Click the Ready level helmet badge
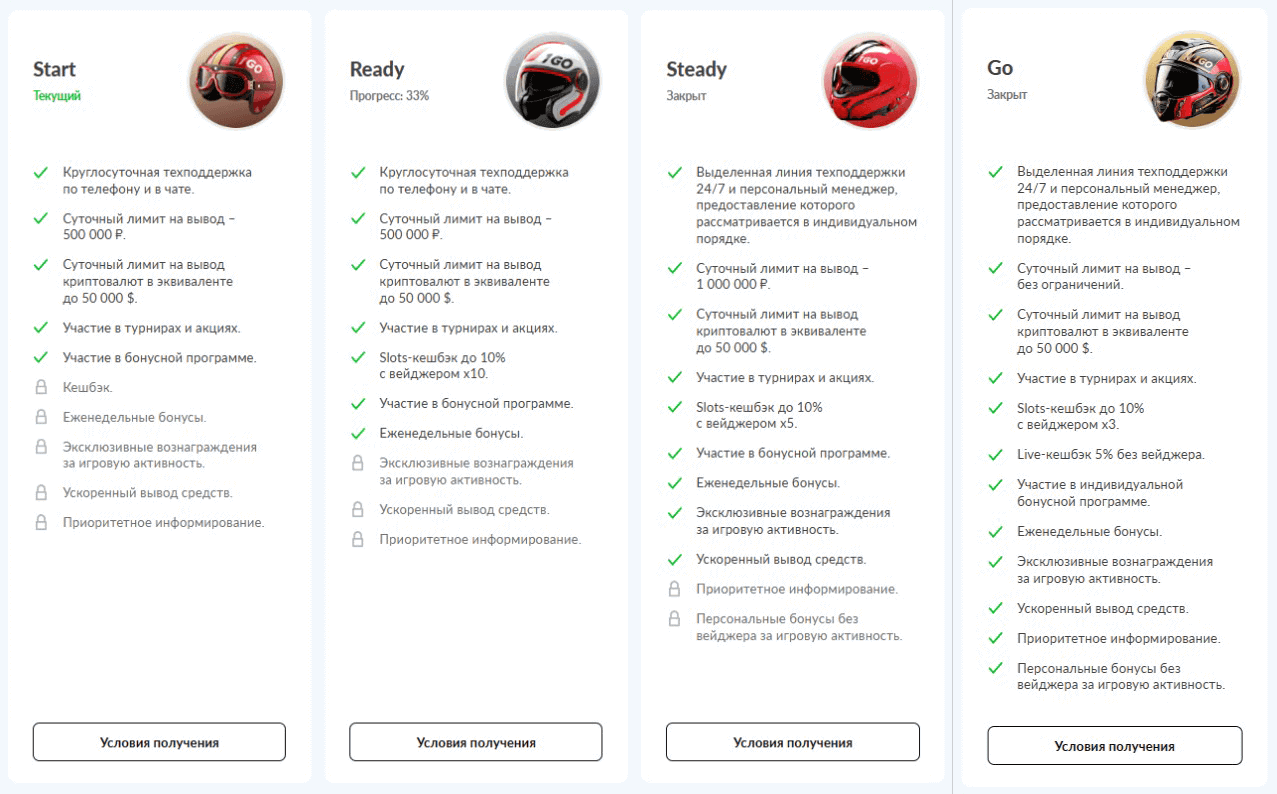The height and width of the screenshot is (794, 1277). coord(553,80)
